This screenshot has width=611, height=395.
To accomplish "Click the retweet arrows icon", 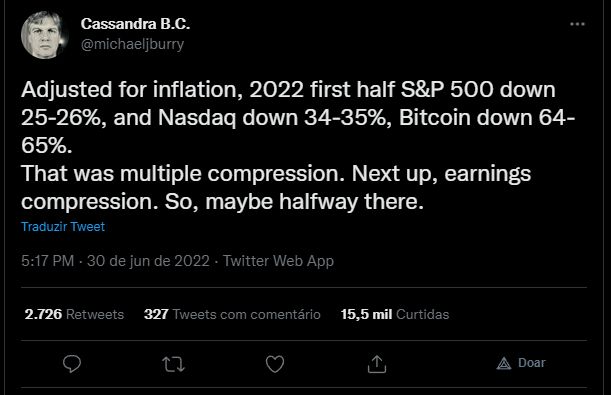I will pyautogui.click(x=173, y=364).
